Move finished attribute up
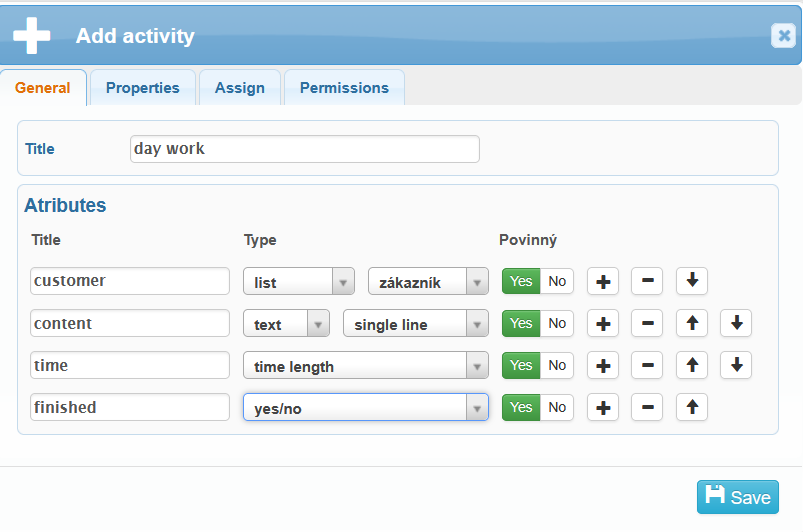The image size is (803, 532). pyautogui.click(x=692, y=408)
